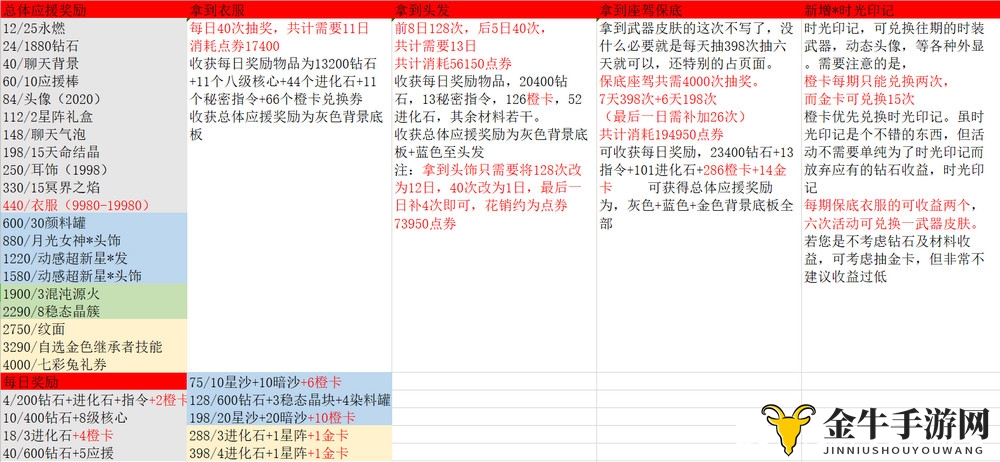Click the red line 消耗点券17400

click(235, 46)
